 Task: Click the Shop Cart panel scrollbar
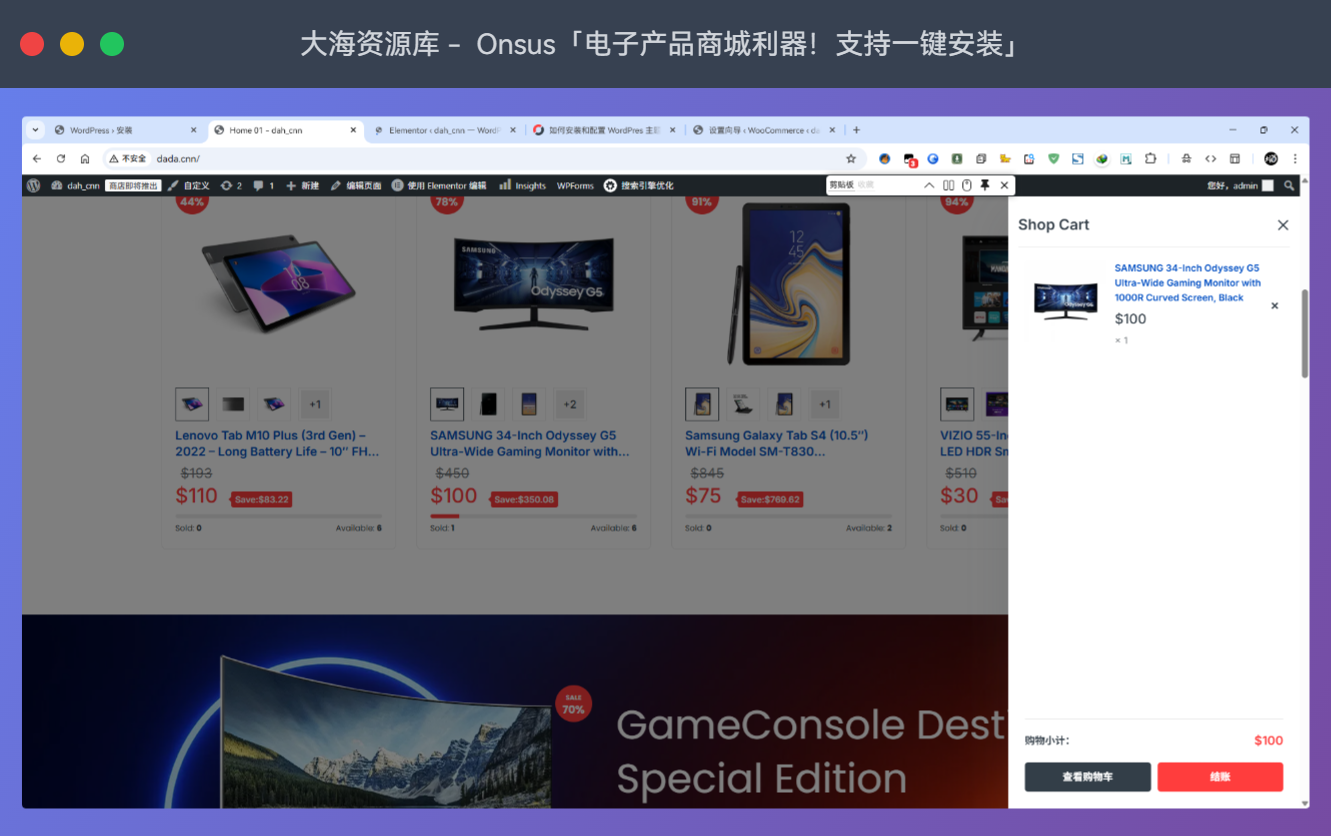coord(1304,335)
